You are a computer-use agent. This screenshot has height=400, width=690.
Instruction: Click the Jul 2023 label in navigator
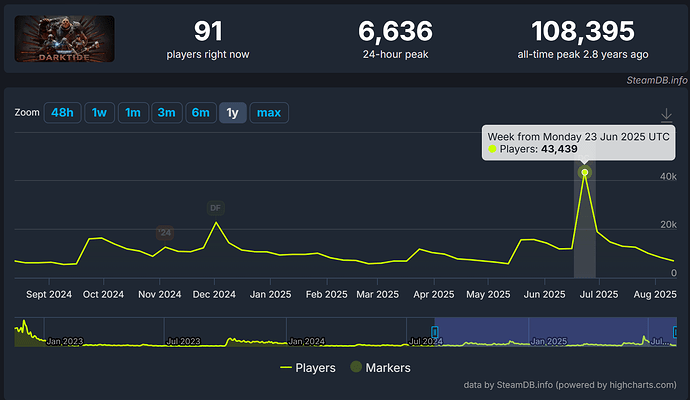184,341
